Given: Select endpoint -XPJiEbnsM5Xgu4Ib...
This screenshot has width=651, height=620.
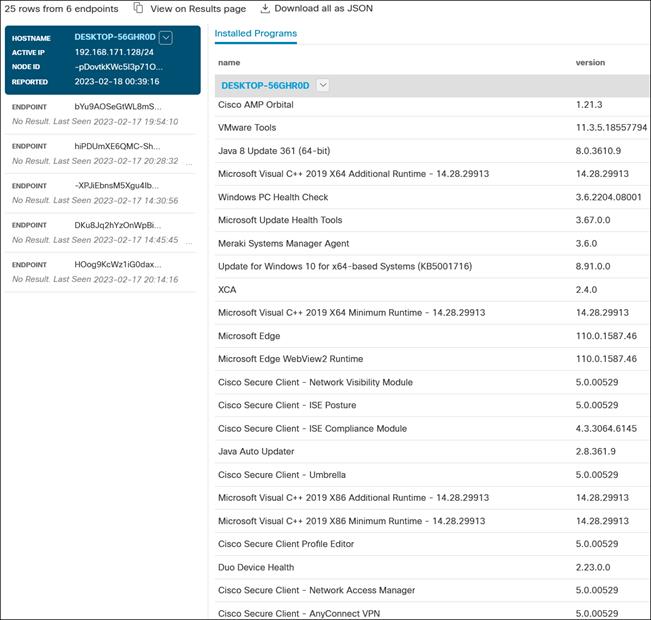Looking at the screenshot, I should tap(100, 193).
